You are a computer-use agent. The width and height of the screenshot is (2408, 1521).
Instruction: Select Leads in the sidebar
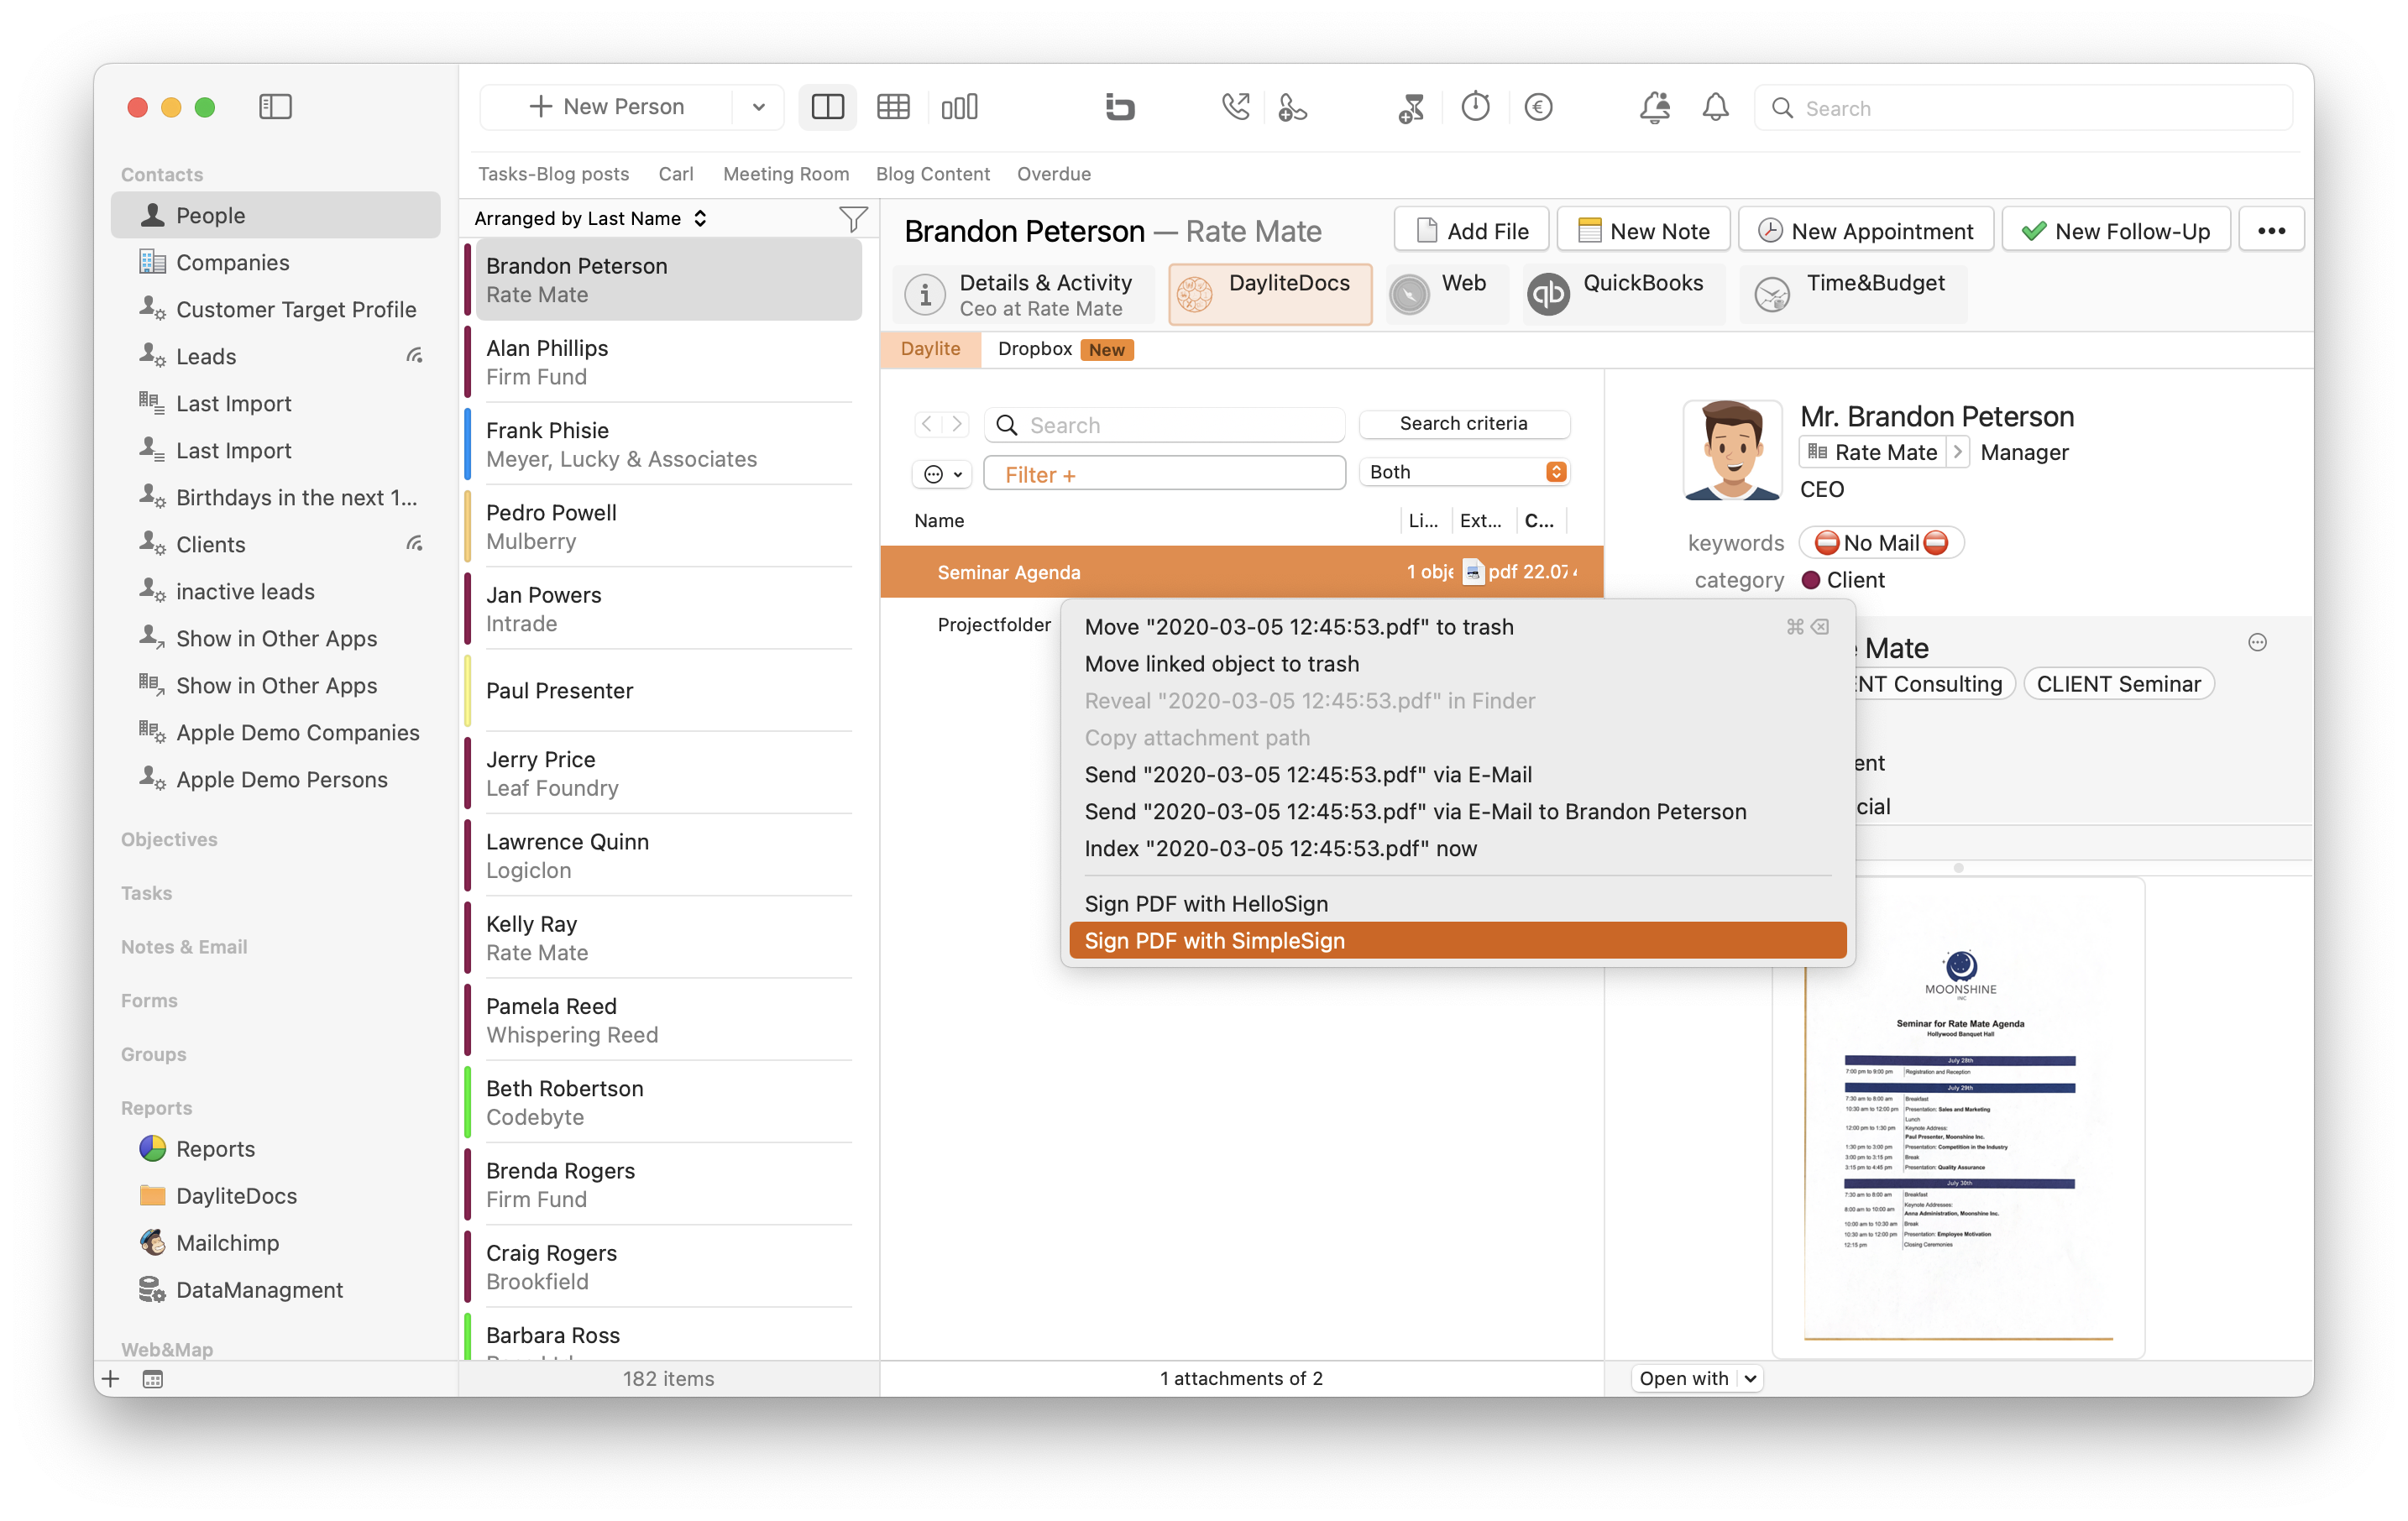[275, 357]
